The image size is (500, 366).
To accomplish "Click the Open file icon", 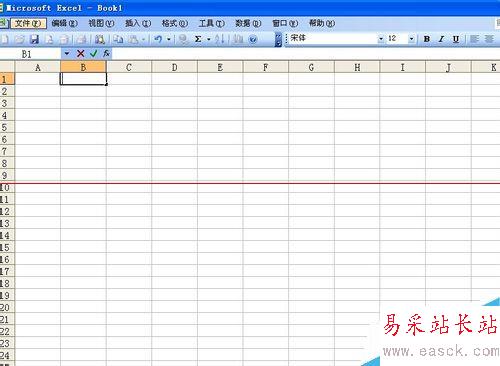I will (x=19, y=39).
